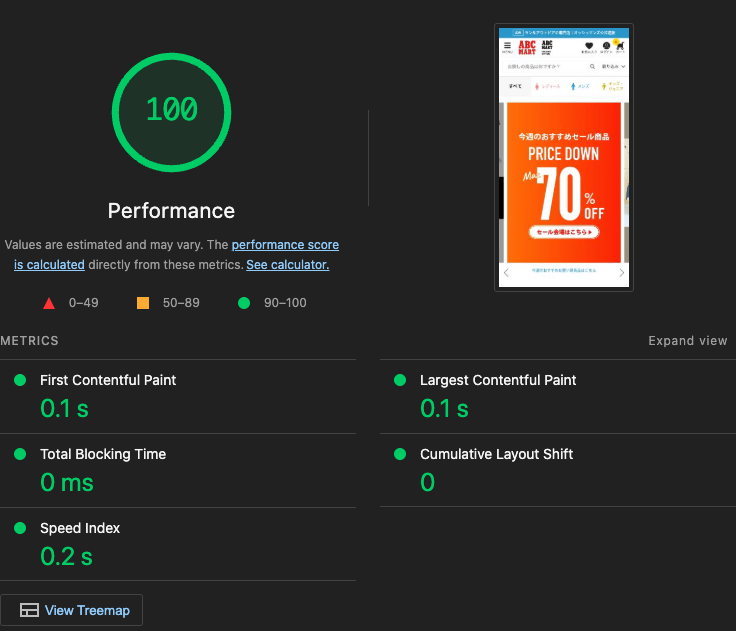Image resolution: width=736 pixels, height=631 pixels.
Task: Expand the Total Blocking Time metric
Action: click(178, 470)
